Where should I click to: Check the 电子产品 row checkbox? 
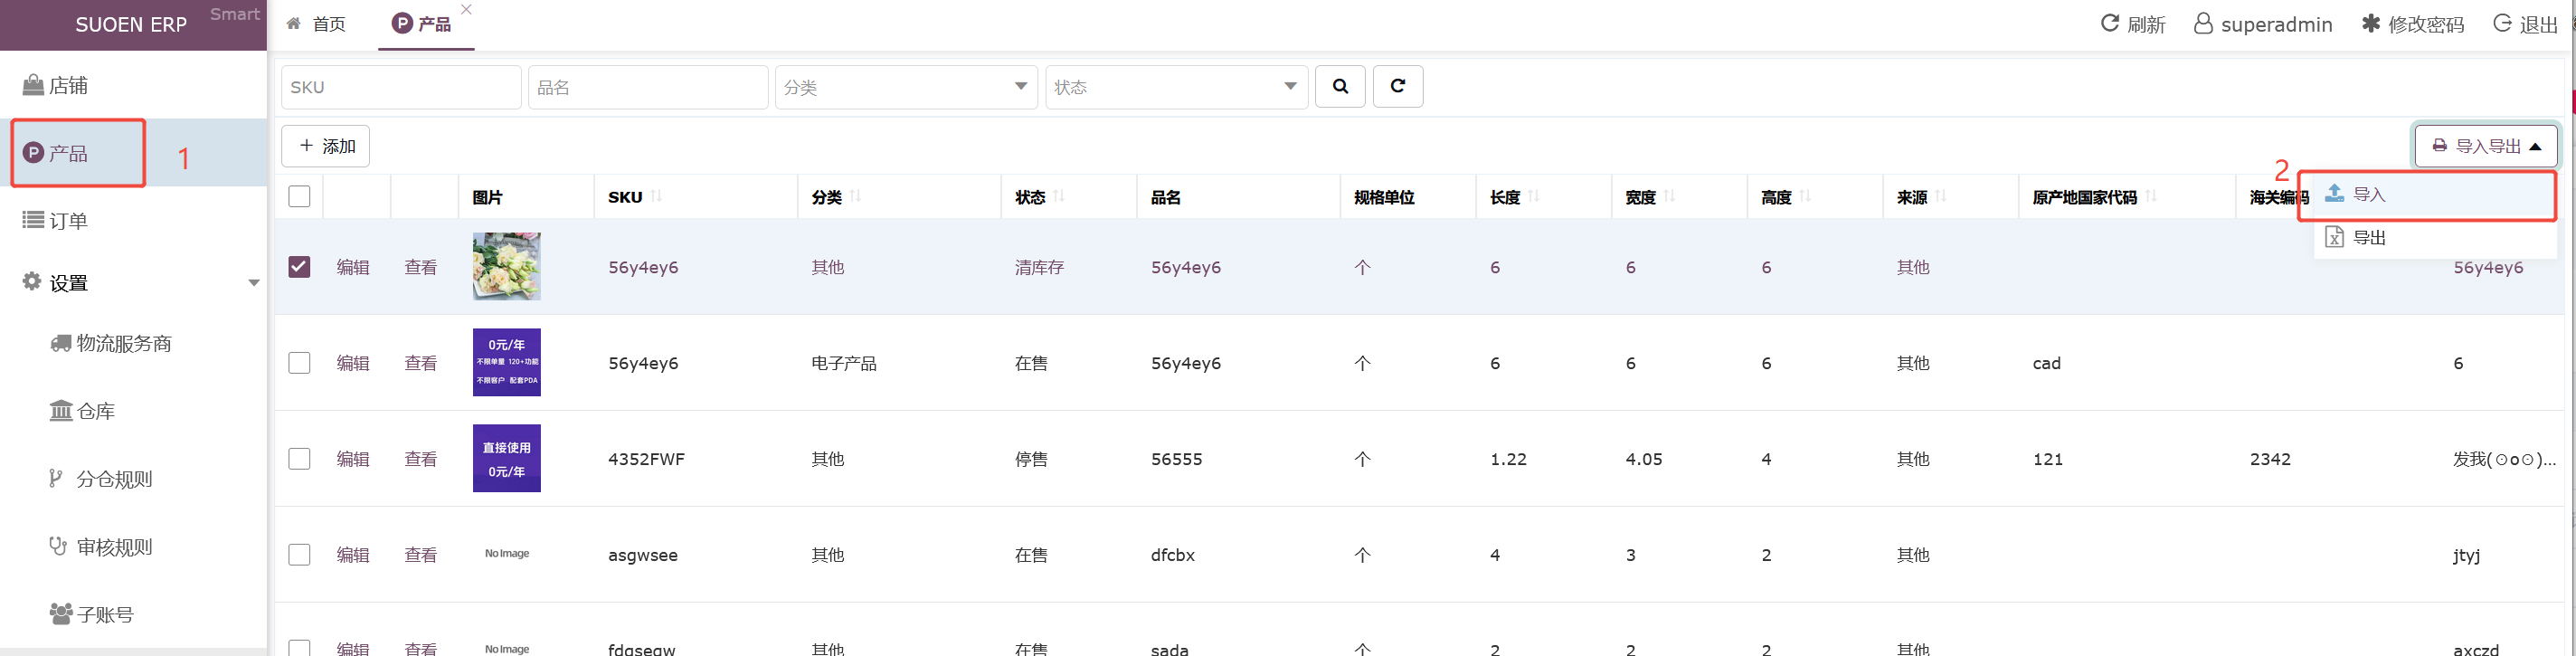coord(299,362)
